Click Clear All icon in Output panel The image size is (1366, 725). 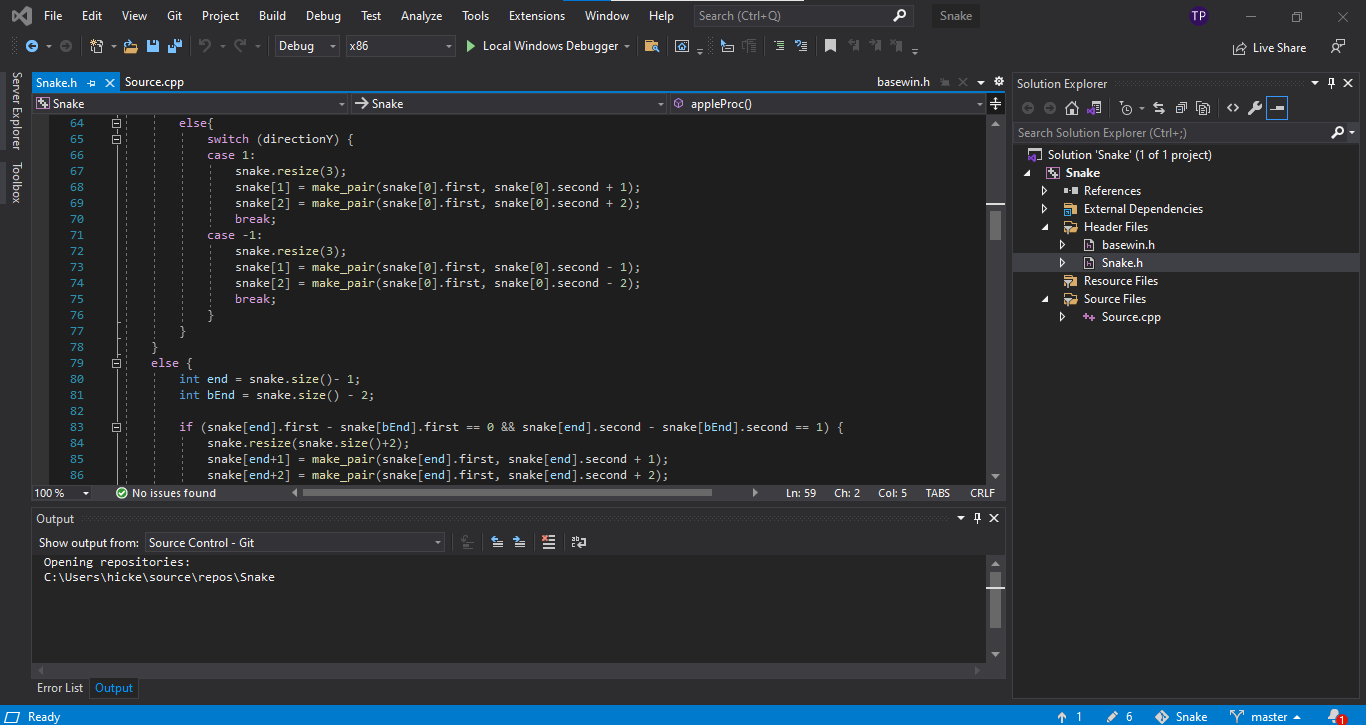tap(548, 542)
